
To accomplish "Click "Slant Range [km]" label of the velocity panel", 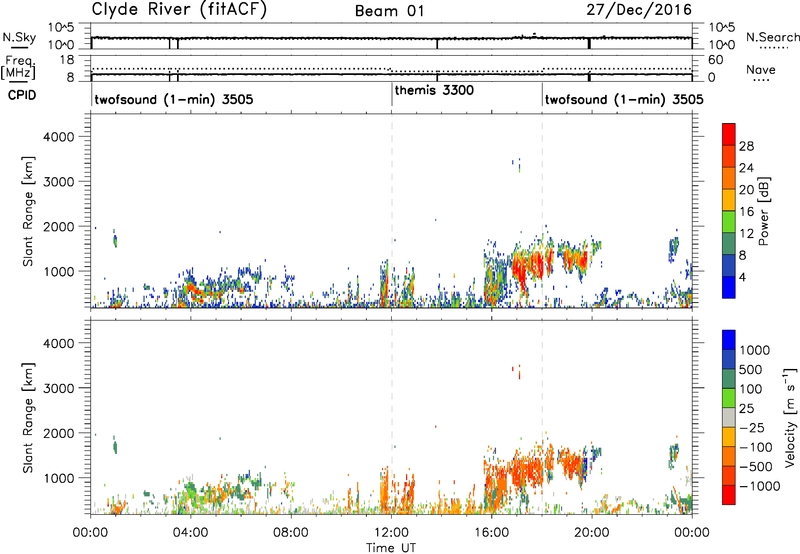I will [28, 418].
